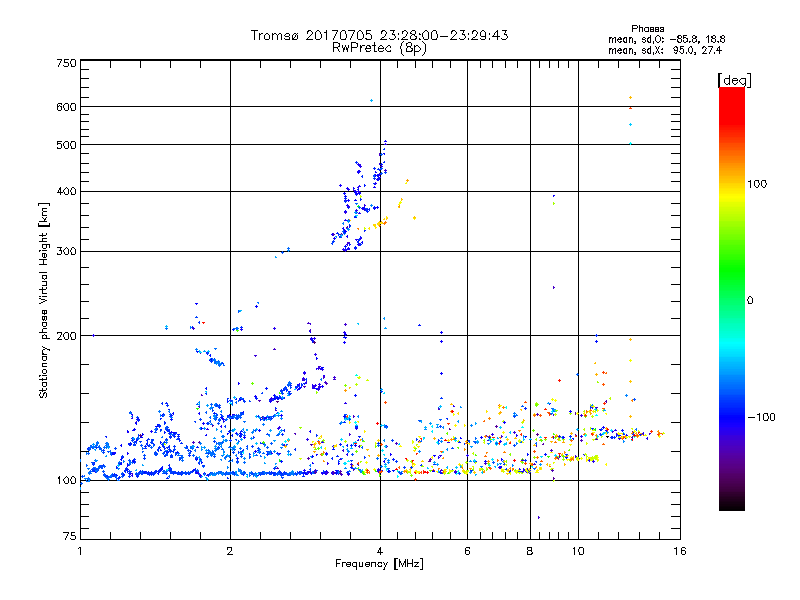800x600 pixels.
Task: Click the '750' y-axis tick label
Action: click(x=66, y=63)
